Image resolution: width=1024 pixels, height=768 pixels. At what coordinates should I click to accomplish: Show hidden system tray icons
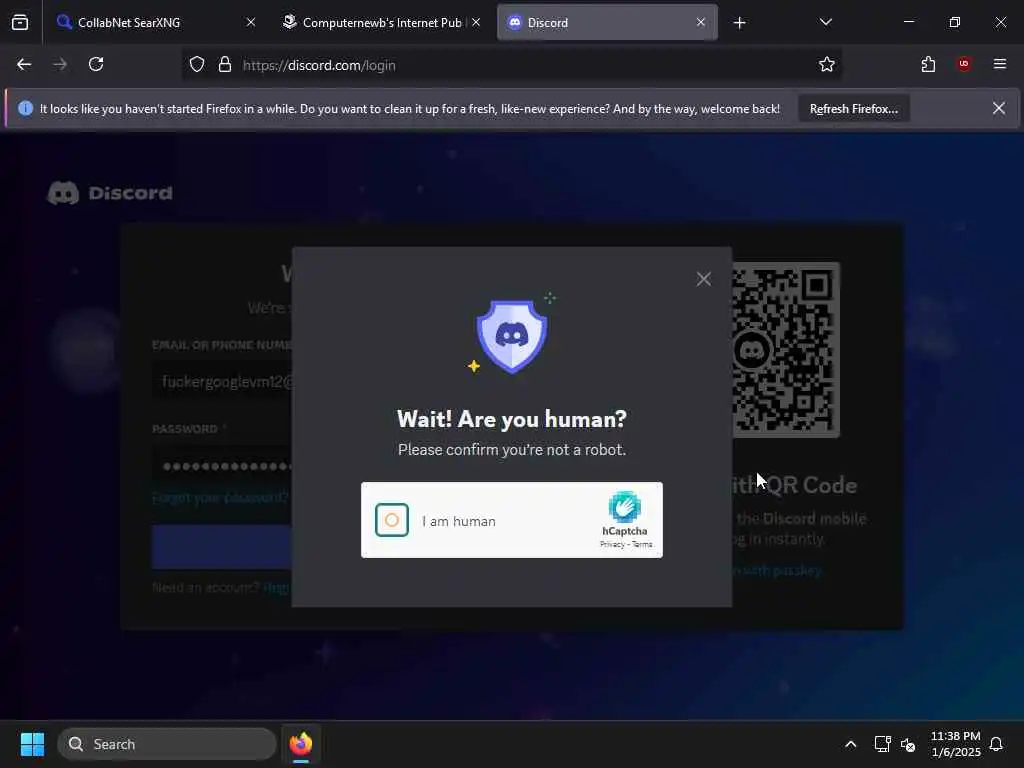850,744
